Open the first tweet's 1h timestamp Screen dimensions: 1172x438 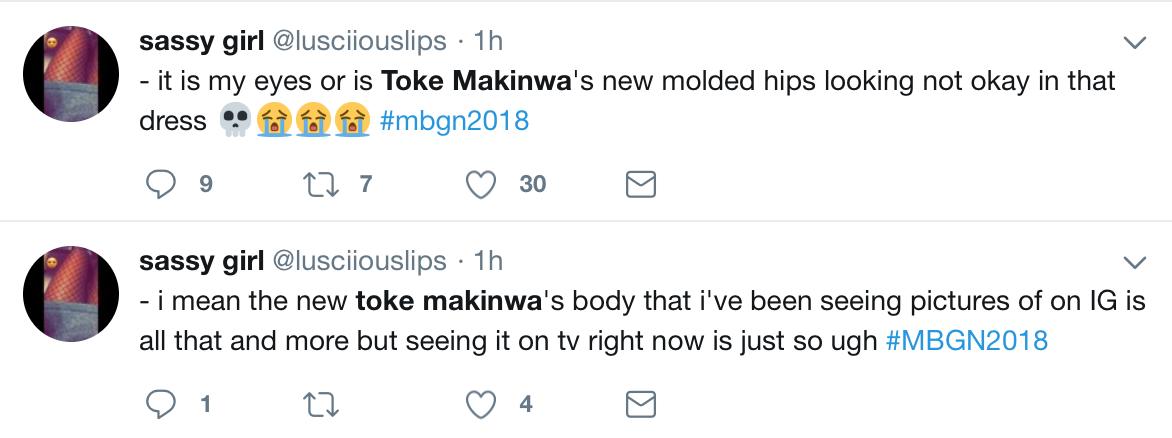click(x=488, y=41)
